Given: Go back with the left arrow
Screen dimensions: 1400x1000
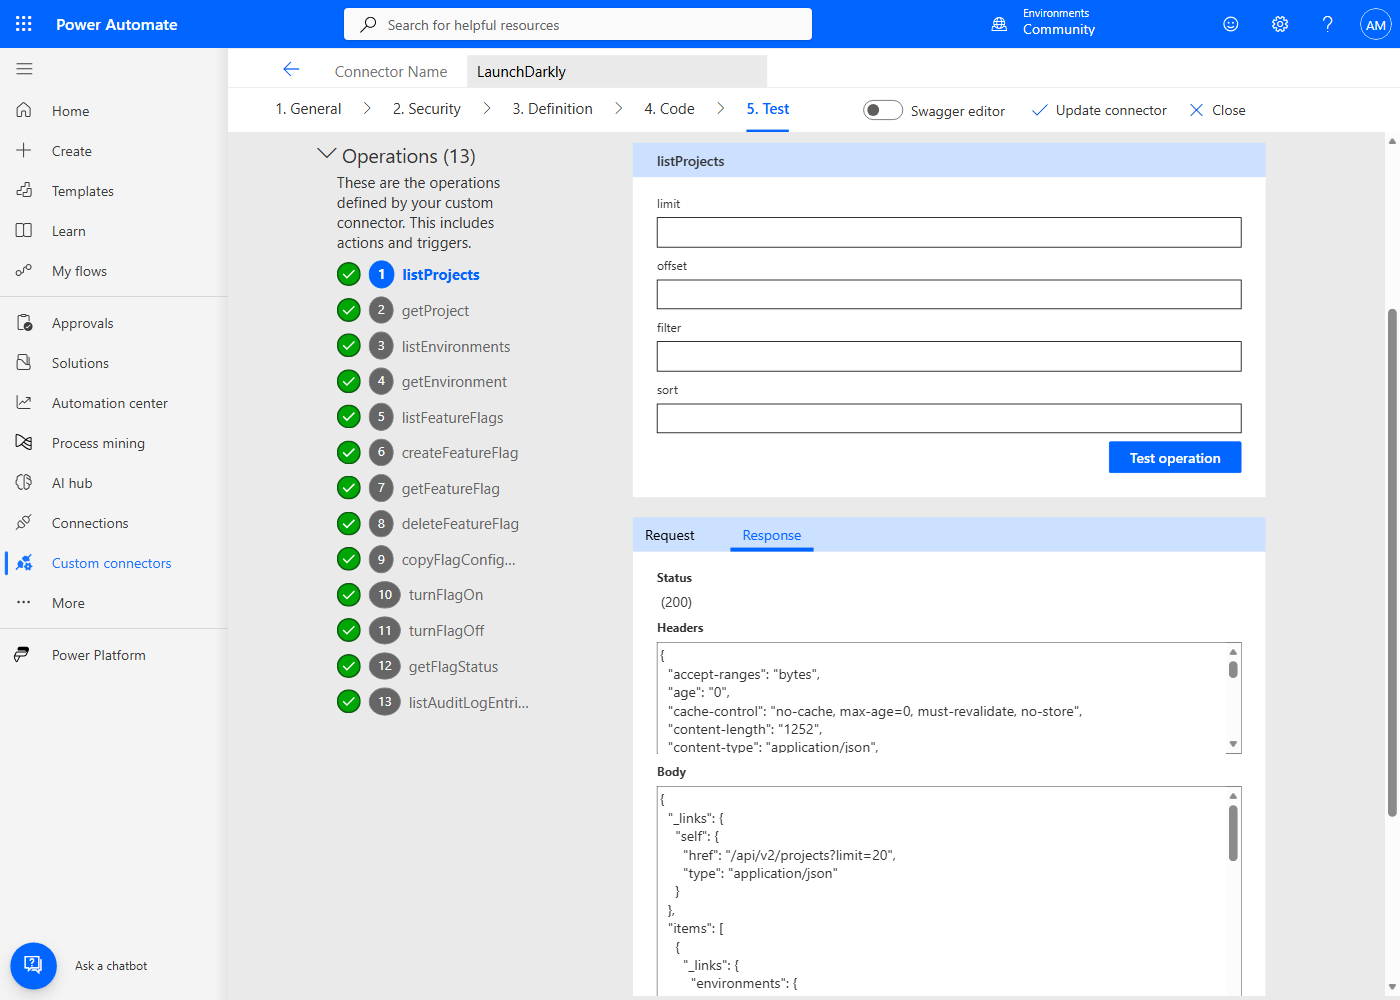Looking at the screenshot, I should point(291,69).
